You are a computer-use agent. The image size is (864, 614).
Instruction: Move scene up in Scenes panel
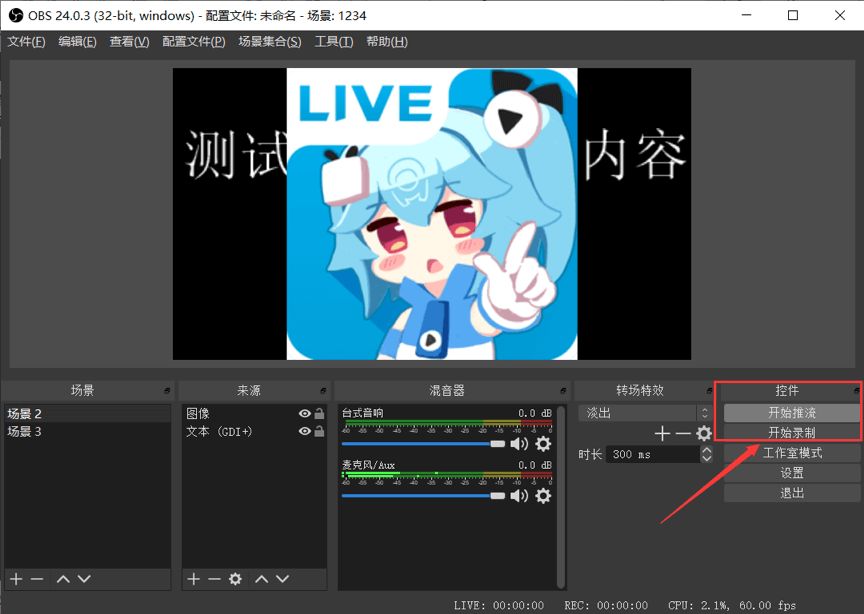click(63, 579)
